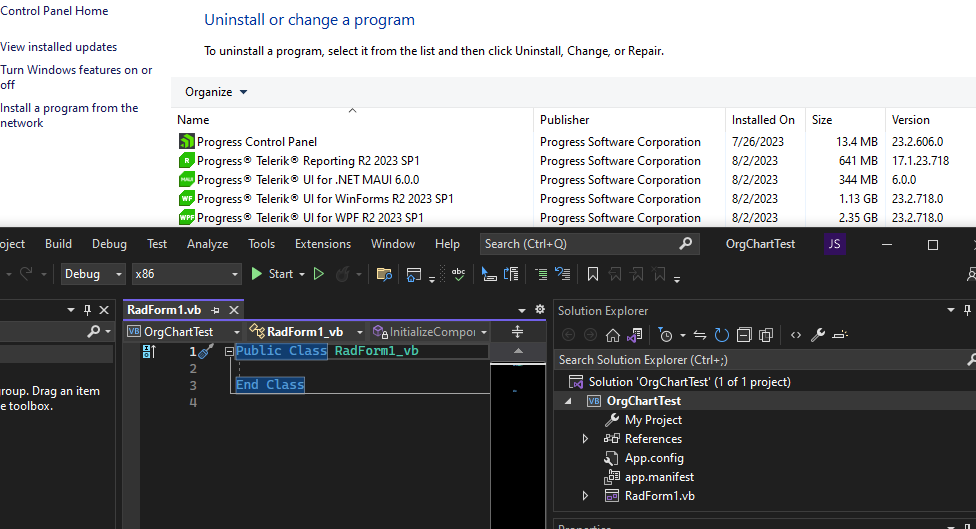Toggle pin on the RadForm1.vb tab
This screenshot has width=976, height=529.
pos(215,311)
